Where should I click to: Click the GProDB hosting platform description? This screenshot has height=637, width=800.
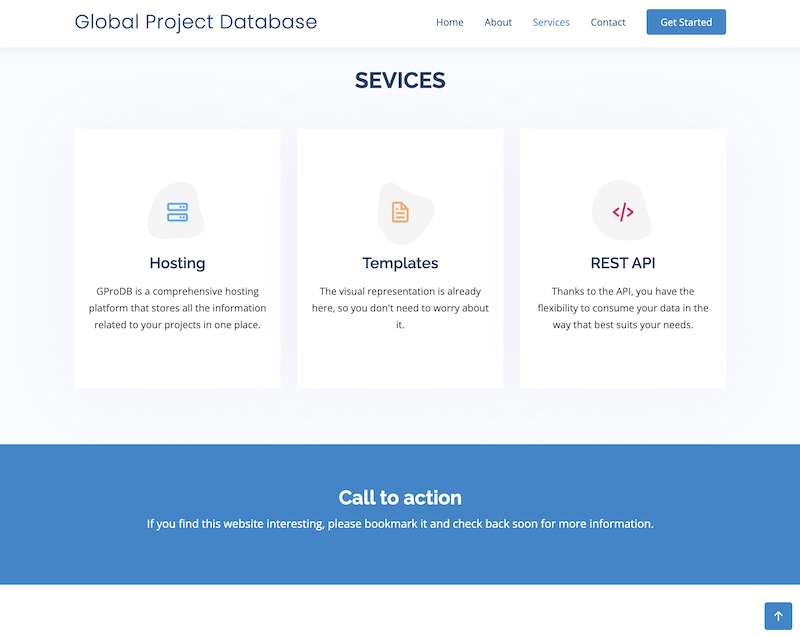point(177,308)
